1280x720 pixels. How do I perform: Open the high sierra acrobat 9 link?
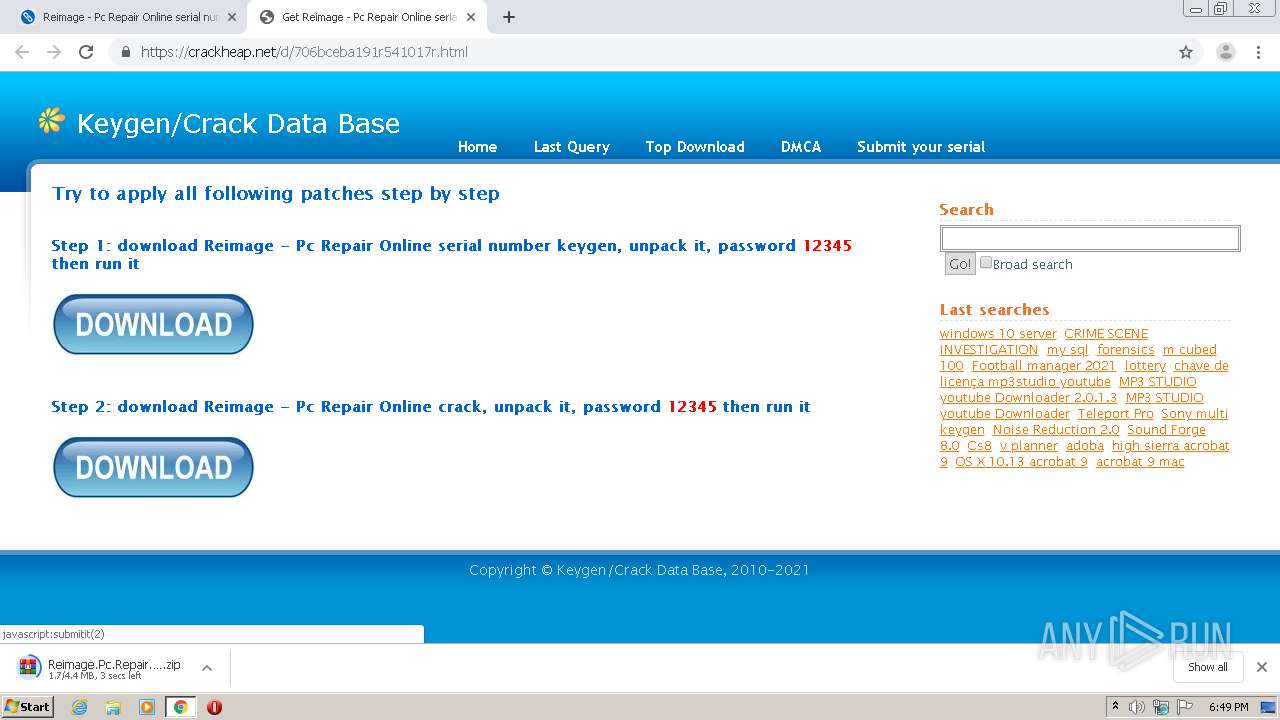[x=1170, y=445]
